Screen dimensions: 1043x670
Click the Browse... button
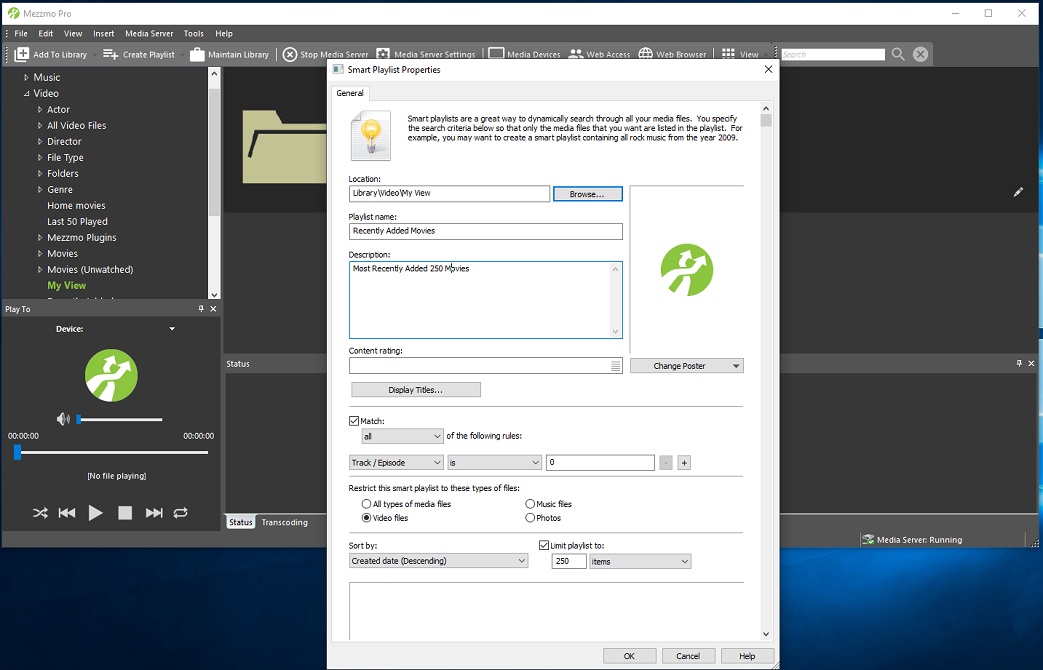coord(587,194)
